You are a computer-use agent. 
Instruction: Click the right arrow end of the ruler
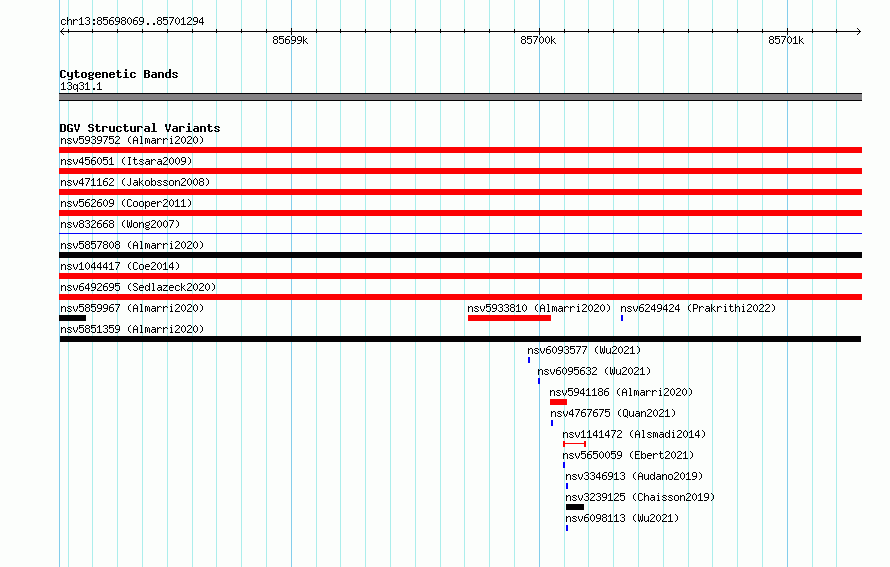[858, 31]
